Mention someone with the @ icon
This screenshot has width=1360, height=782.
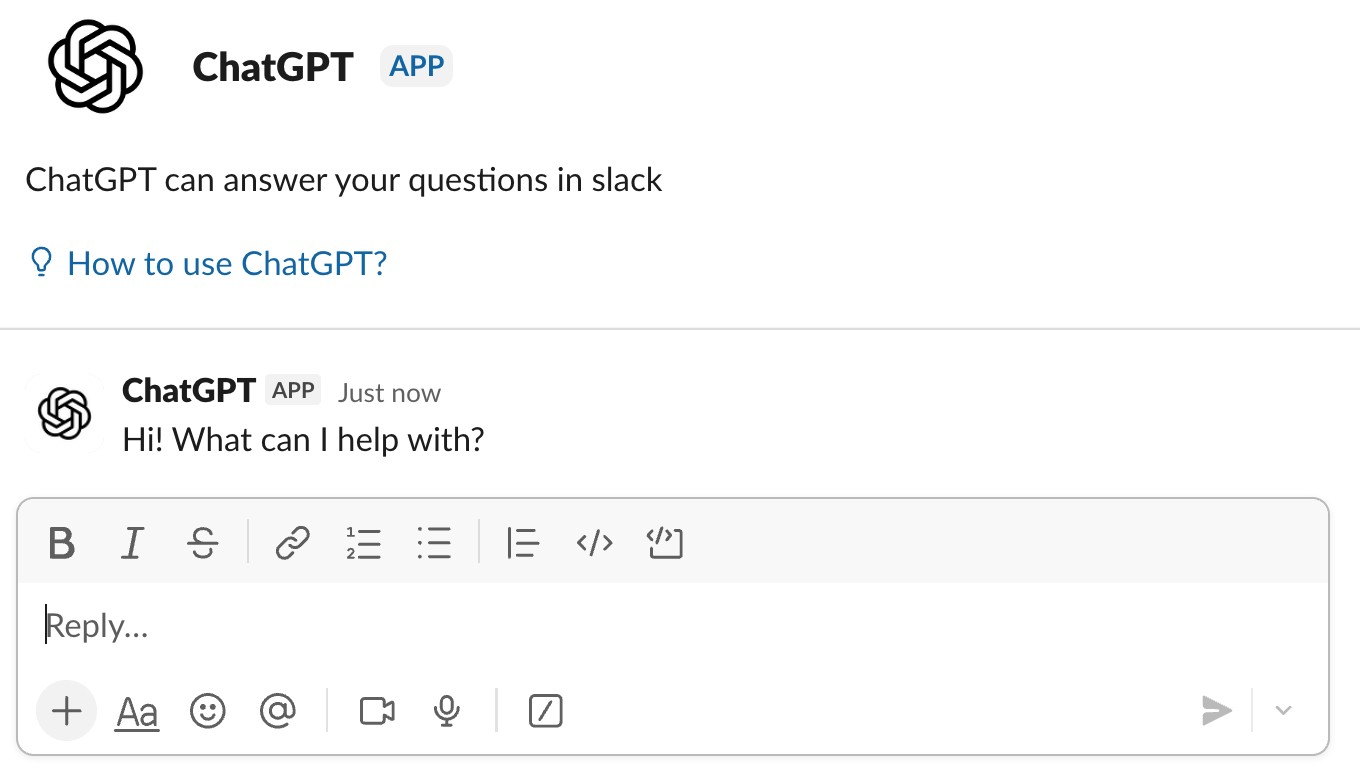click(277, 711)
